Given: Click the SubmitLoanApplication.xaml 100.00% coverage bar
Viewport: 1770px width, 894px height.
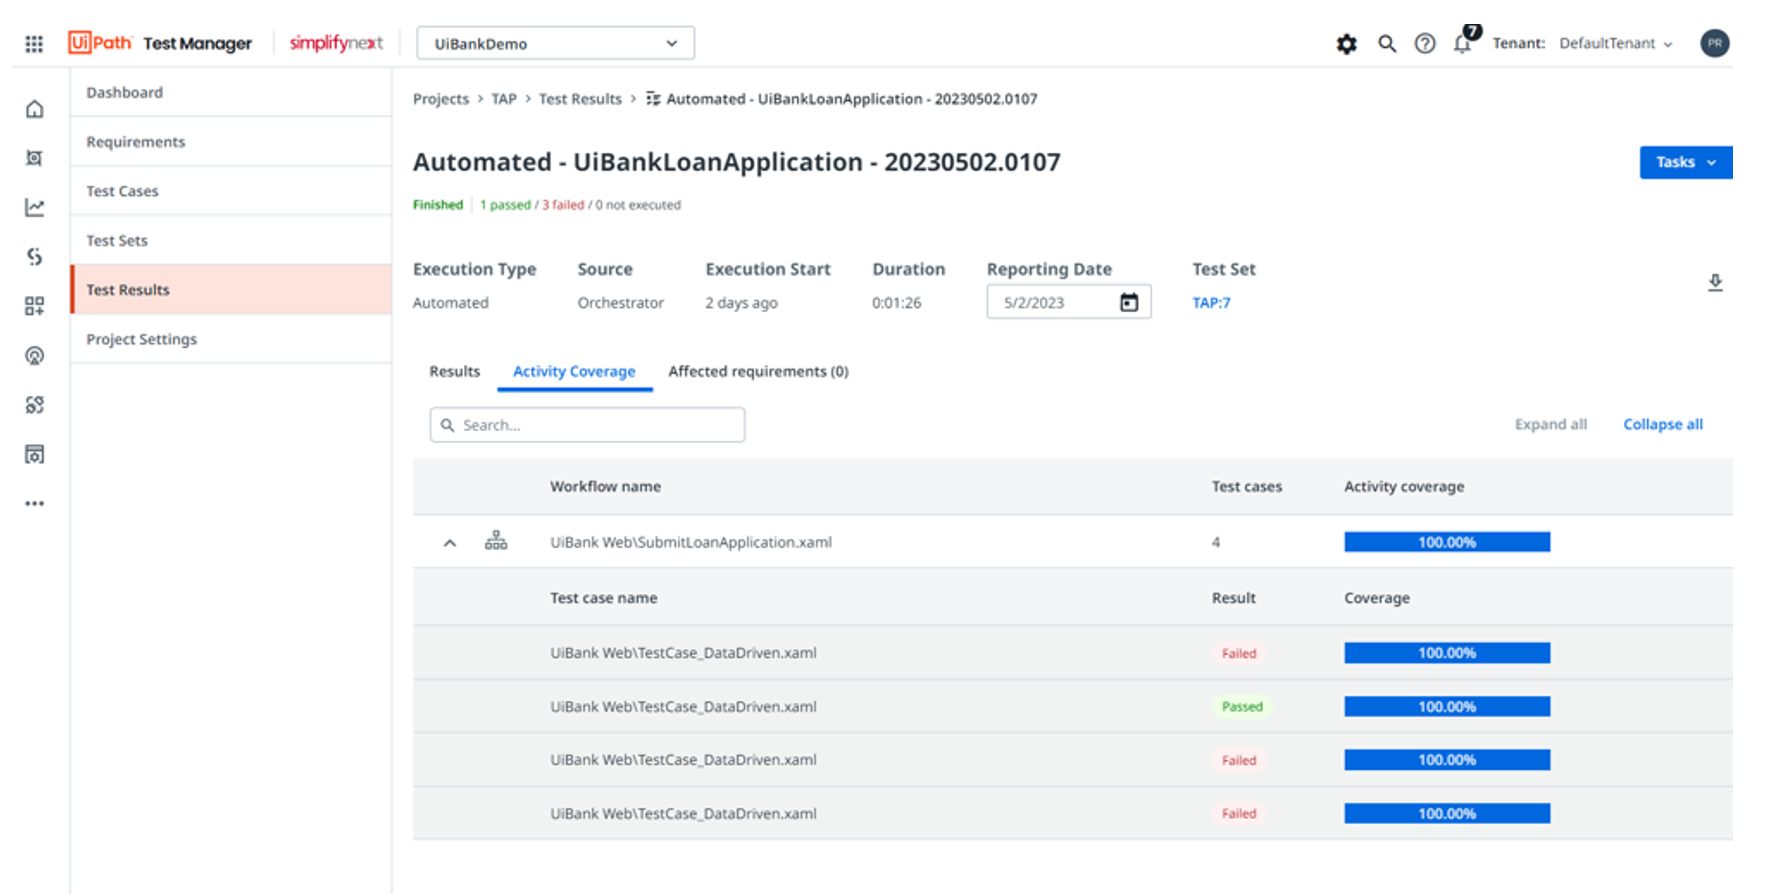Looking at the screenshot, I should pyautogui.click(x=1447, y=542).
